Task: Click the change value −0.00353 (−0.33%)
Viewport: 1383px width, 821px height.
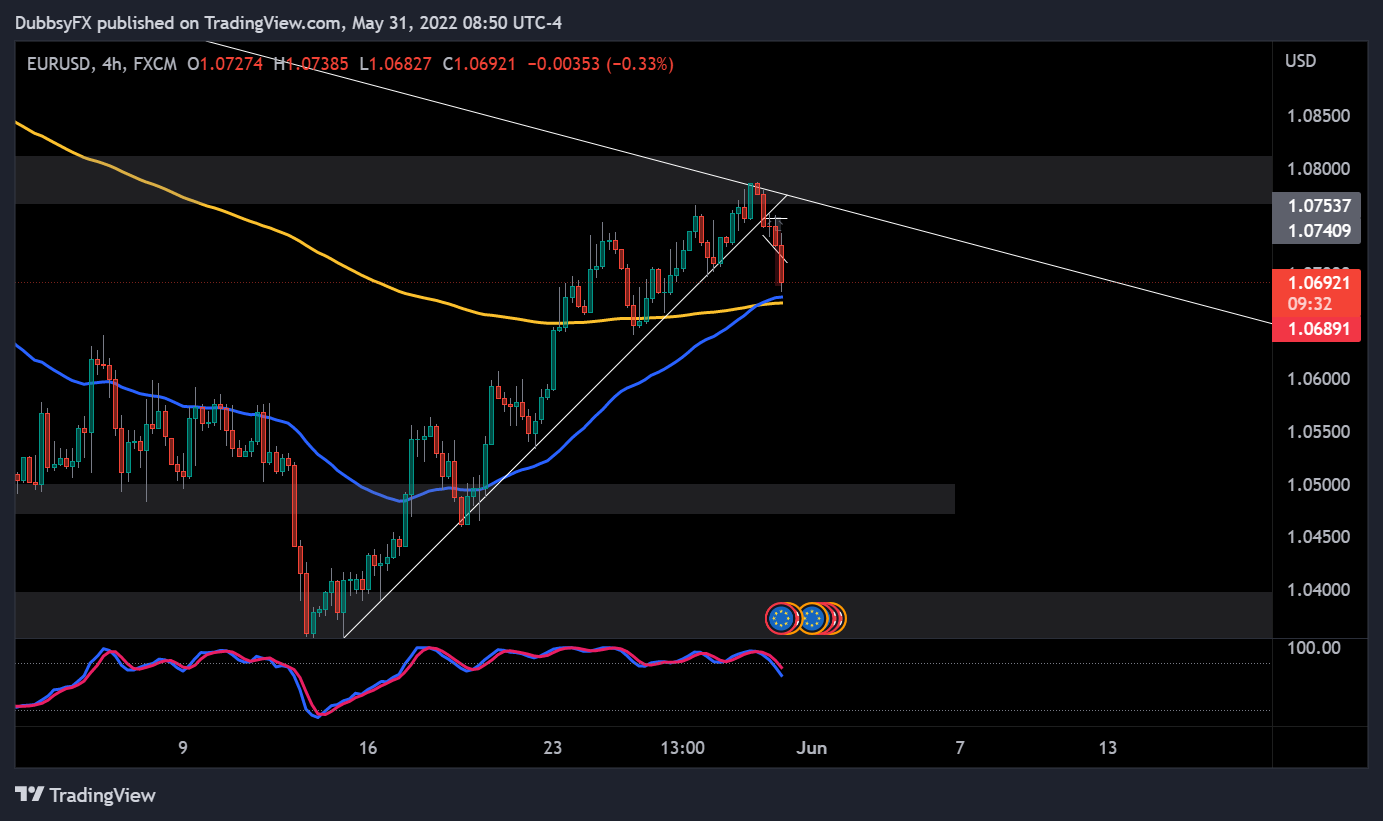Action: pyautogui.click(x=600, y=64)
